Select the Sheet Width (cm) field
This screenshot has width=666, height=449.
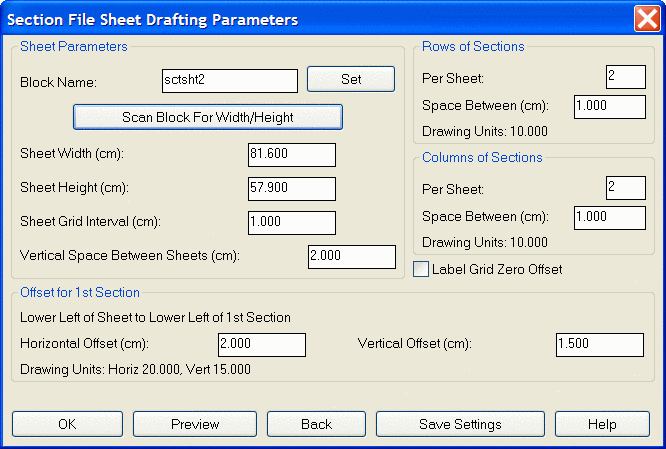pos(292,155)
